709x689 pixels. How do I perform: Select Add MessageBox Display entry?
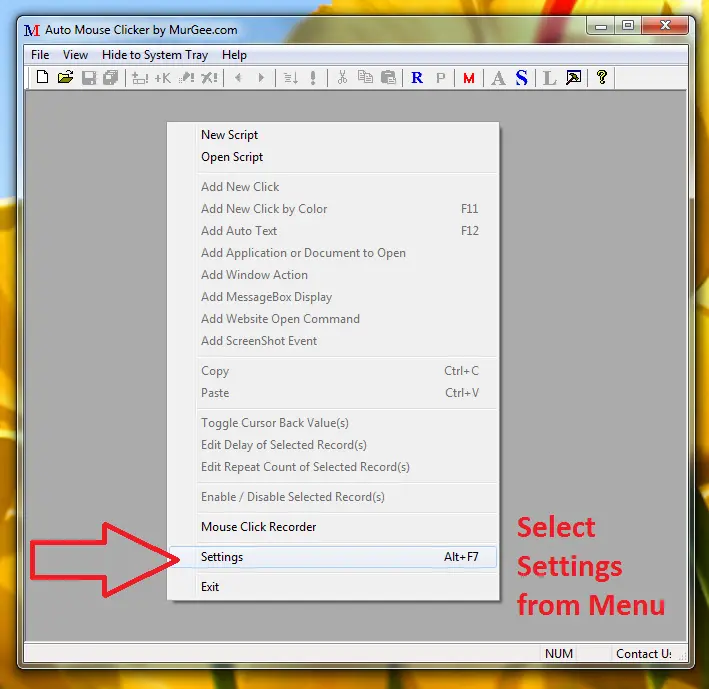(333, 297)
